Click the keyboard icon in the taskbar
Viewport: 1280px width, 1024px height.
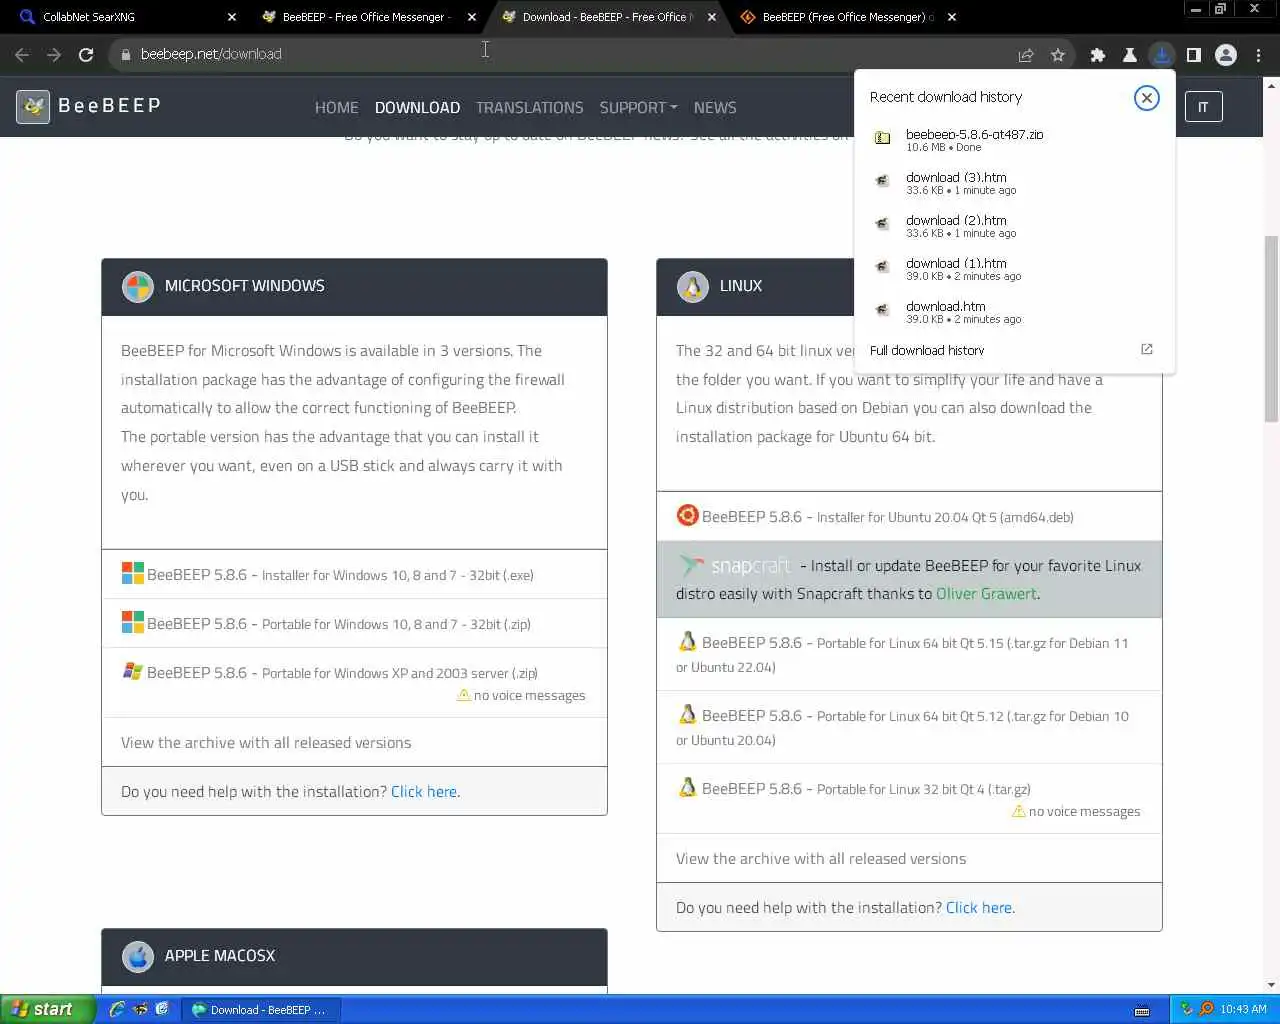1142,1010
